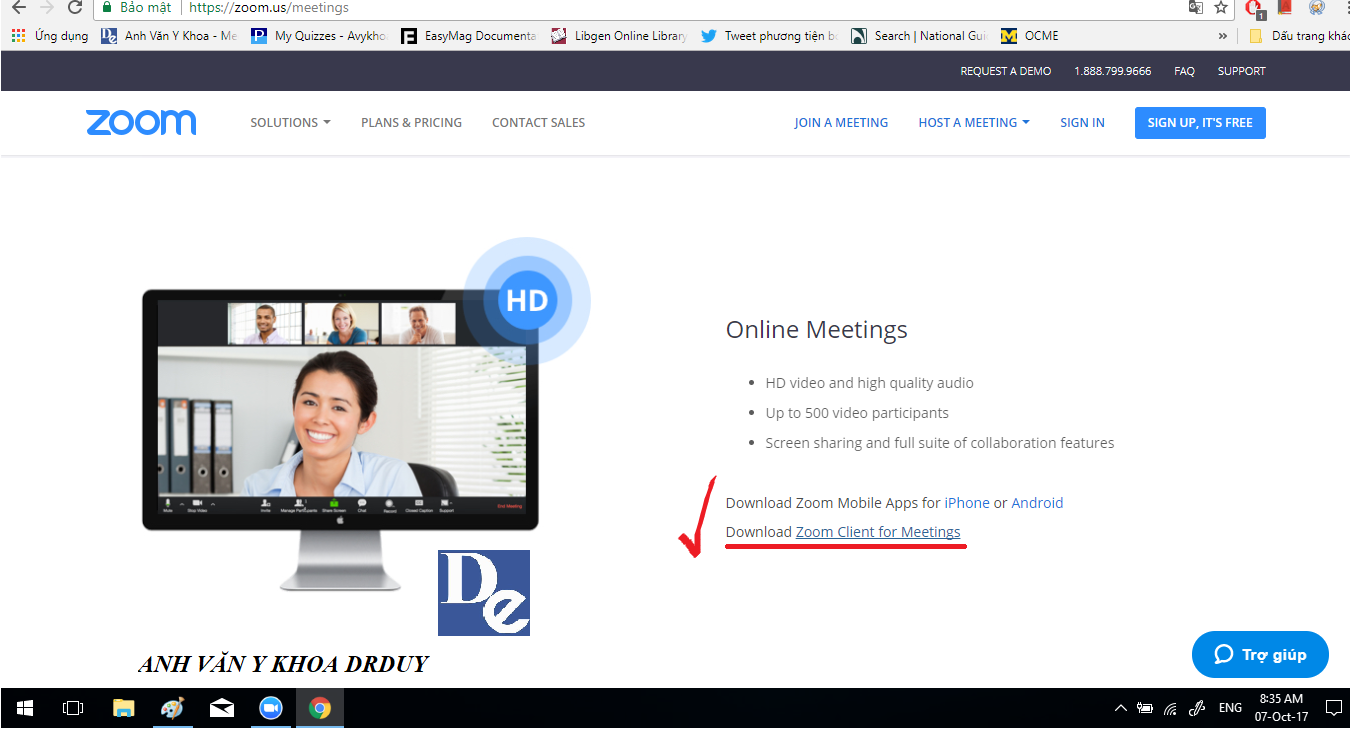Open the red Opera-style extension icon
This screenshot has height=730, width=1350.
click(1255, 8)
